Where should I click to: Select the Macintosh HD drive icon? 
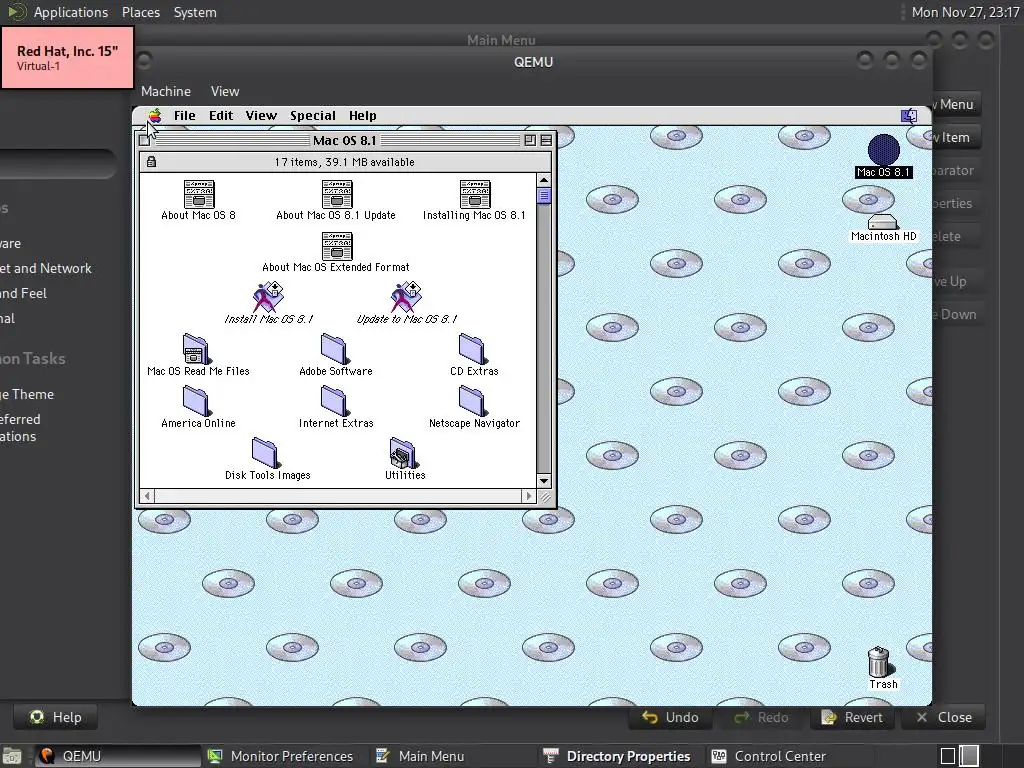pyautogui.click(x=883, y=222)
